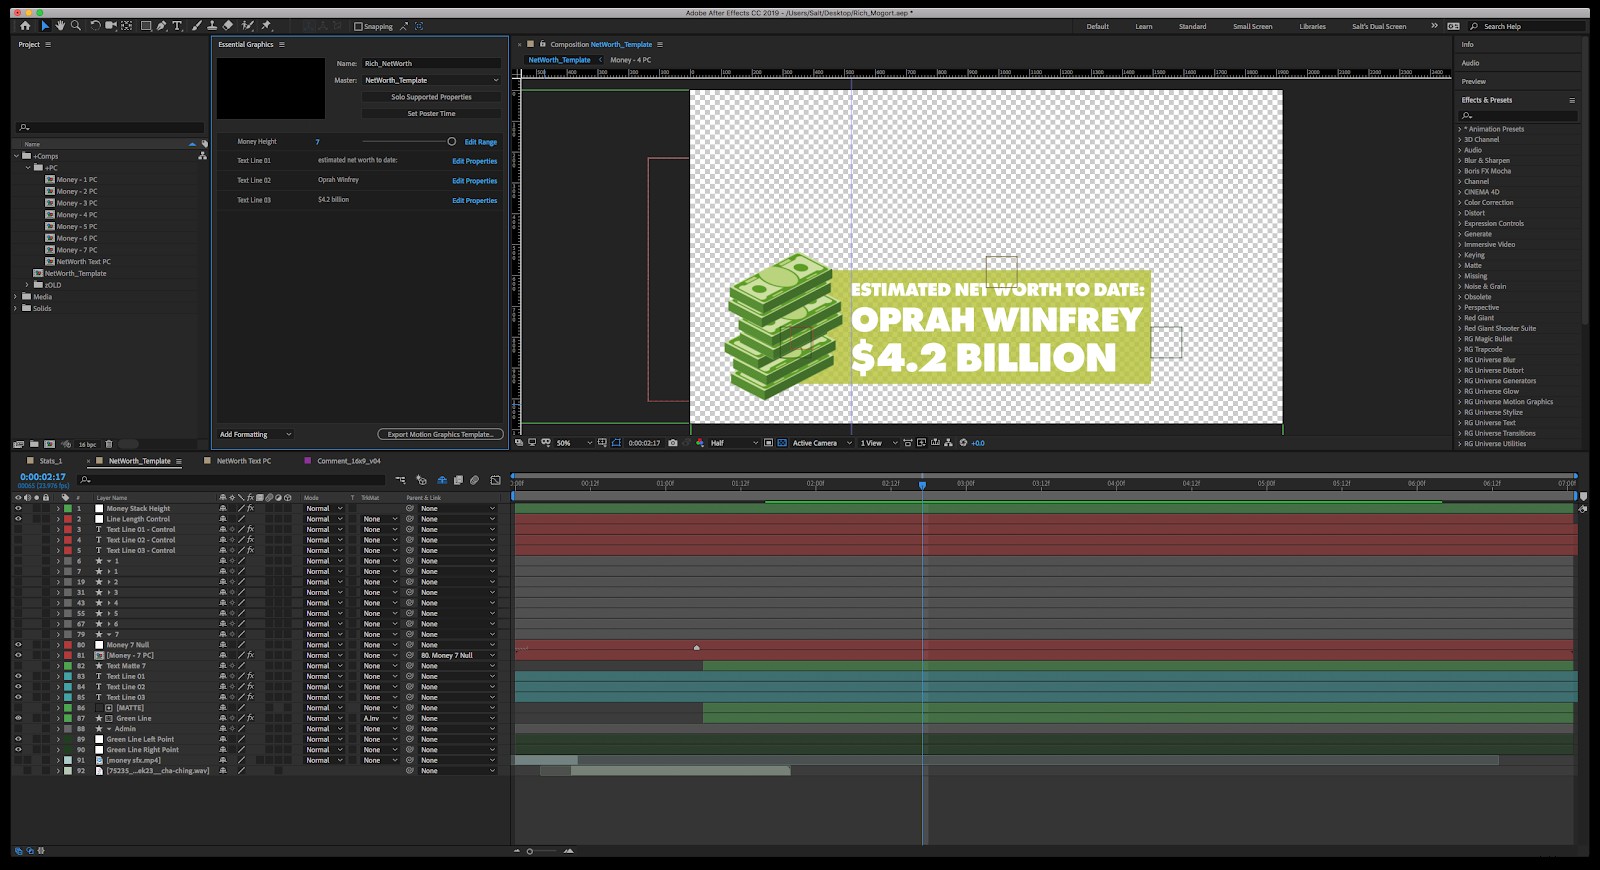The width and height of the screenshot is (1600, 870).
Task: Select the Horizontal Type tool
Action: click(178, 26)
